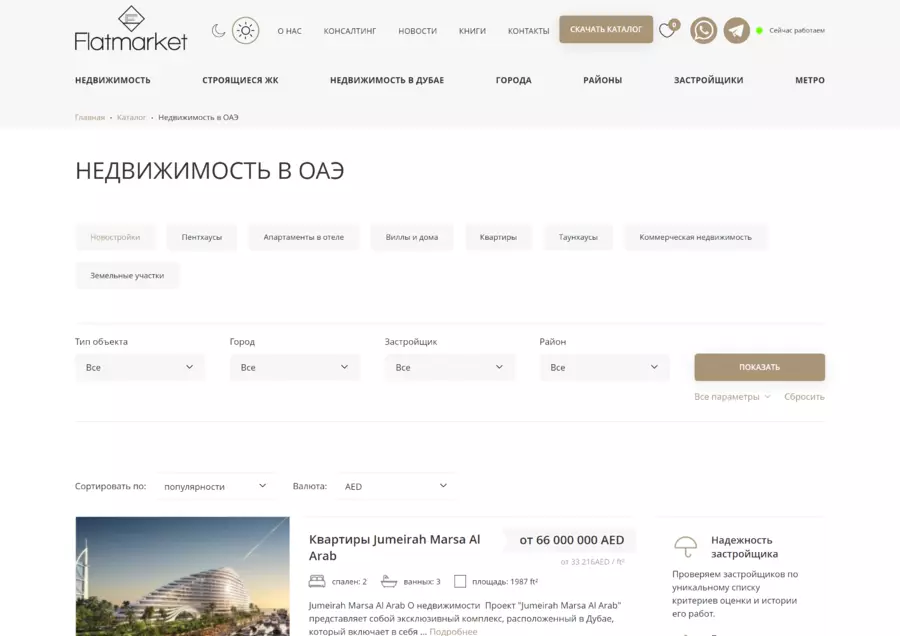This screenshot has height=636, width=900.
Task: Open AED currency dropdown
Action: [395, 486]
